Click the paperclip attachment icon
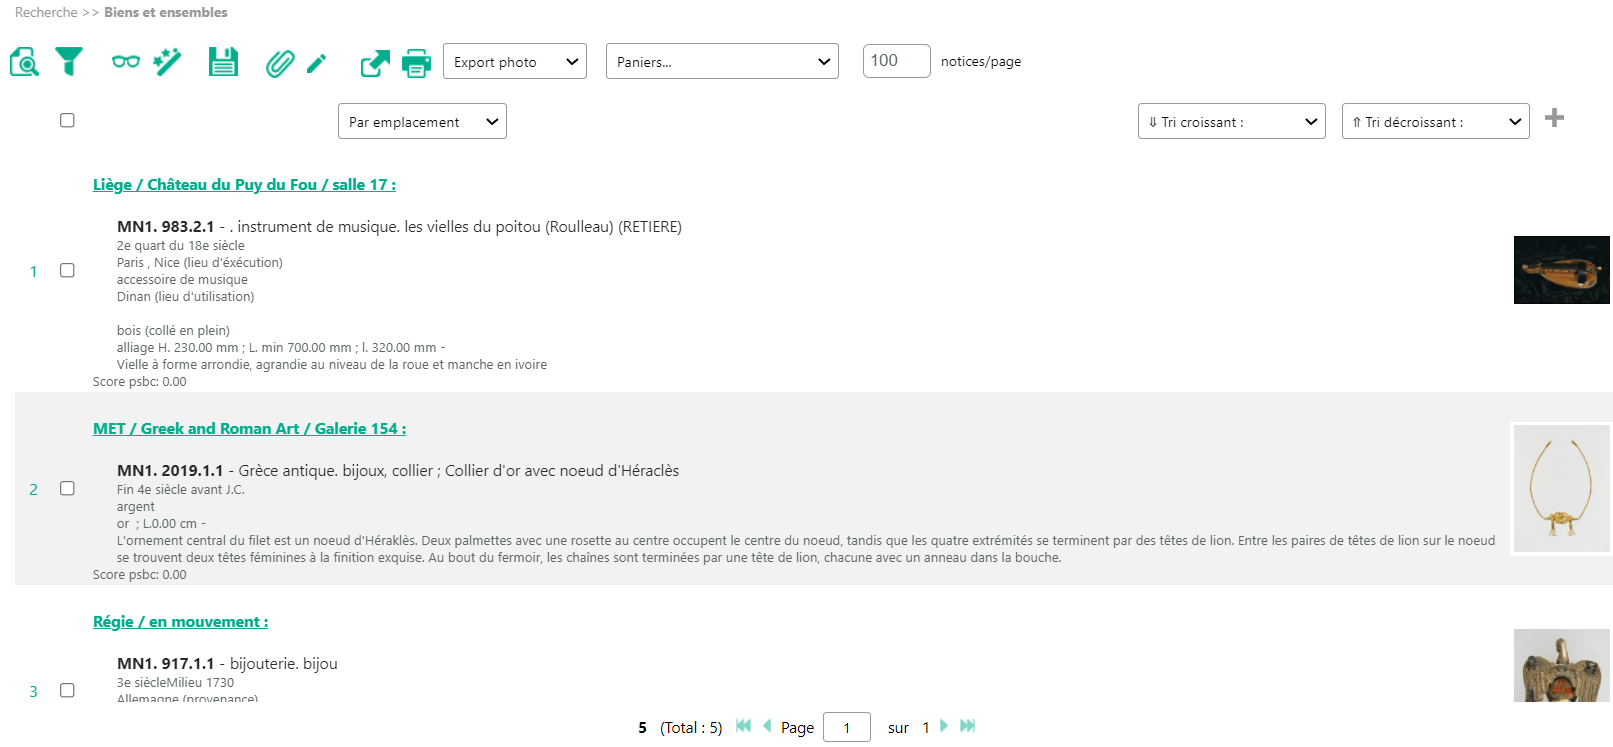 coord(280,64)
